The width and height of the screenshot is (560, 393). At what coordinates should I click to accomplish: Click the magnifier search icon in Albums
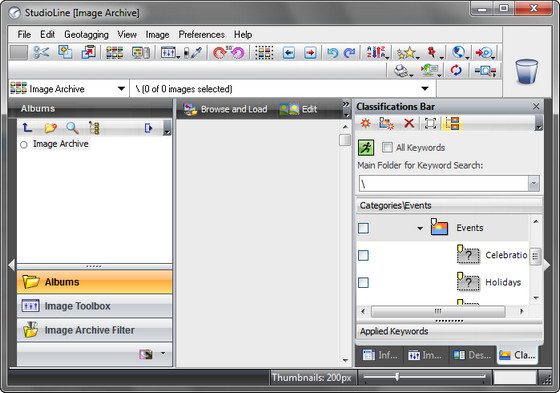coord(72,128)
